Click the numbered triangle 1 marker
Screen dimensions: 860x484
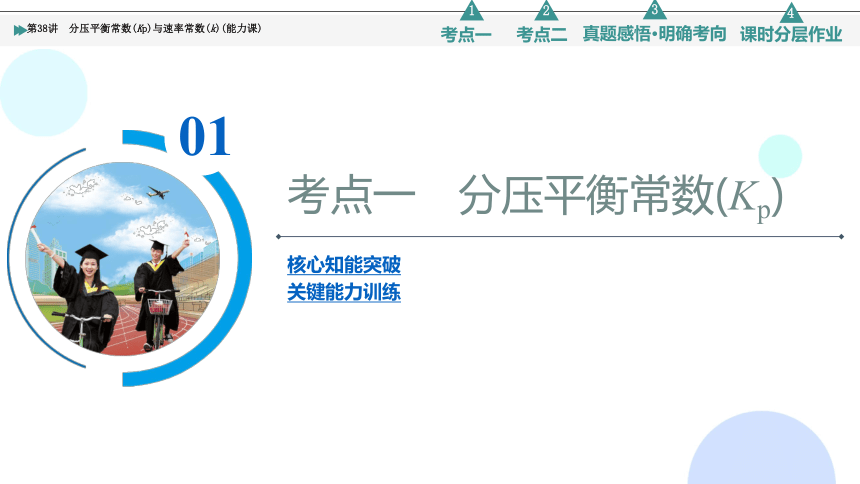point(471,11)
